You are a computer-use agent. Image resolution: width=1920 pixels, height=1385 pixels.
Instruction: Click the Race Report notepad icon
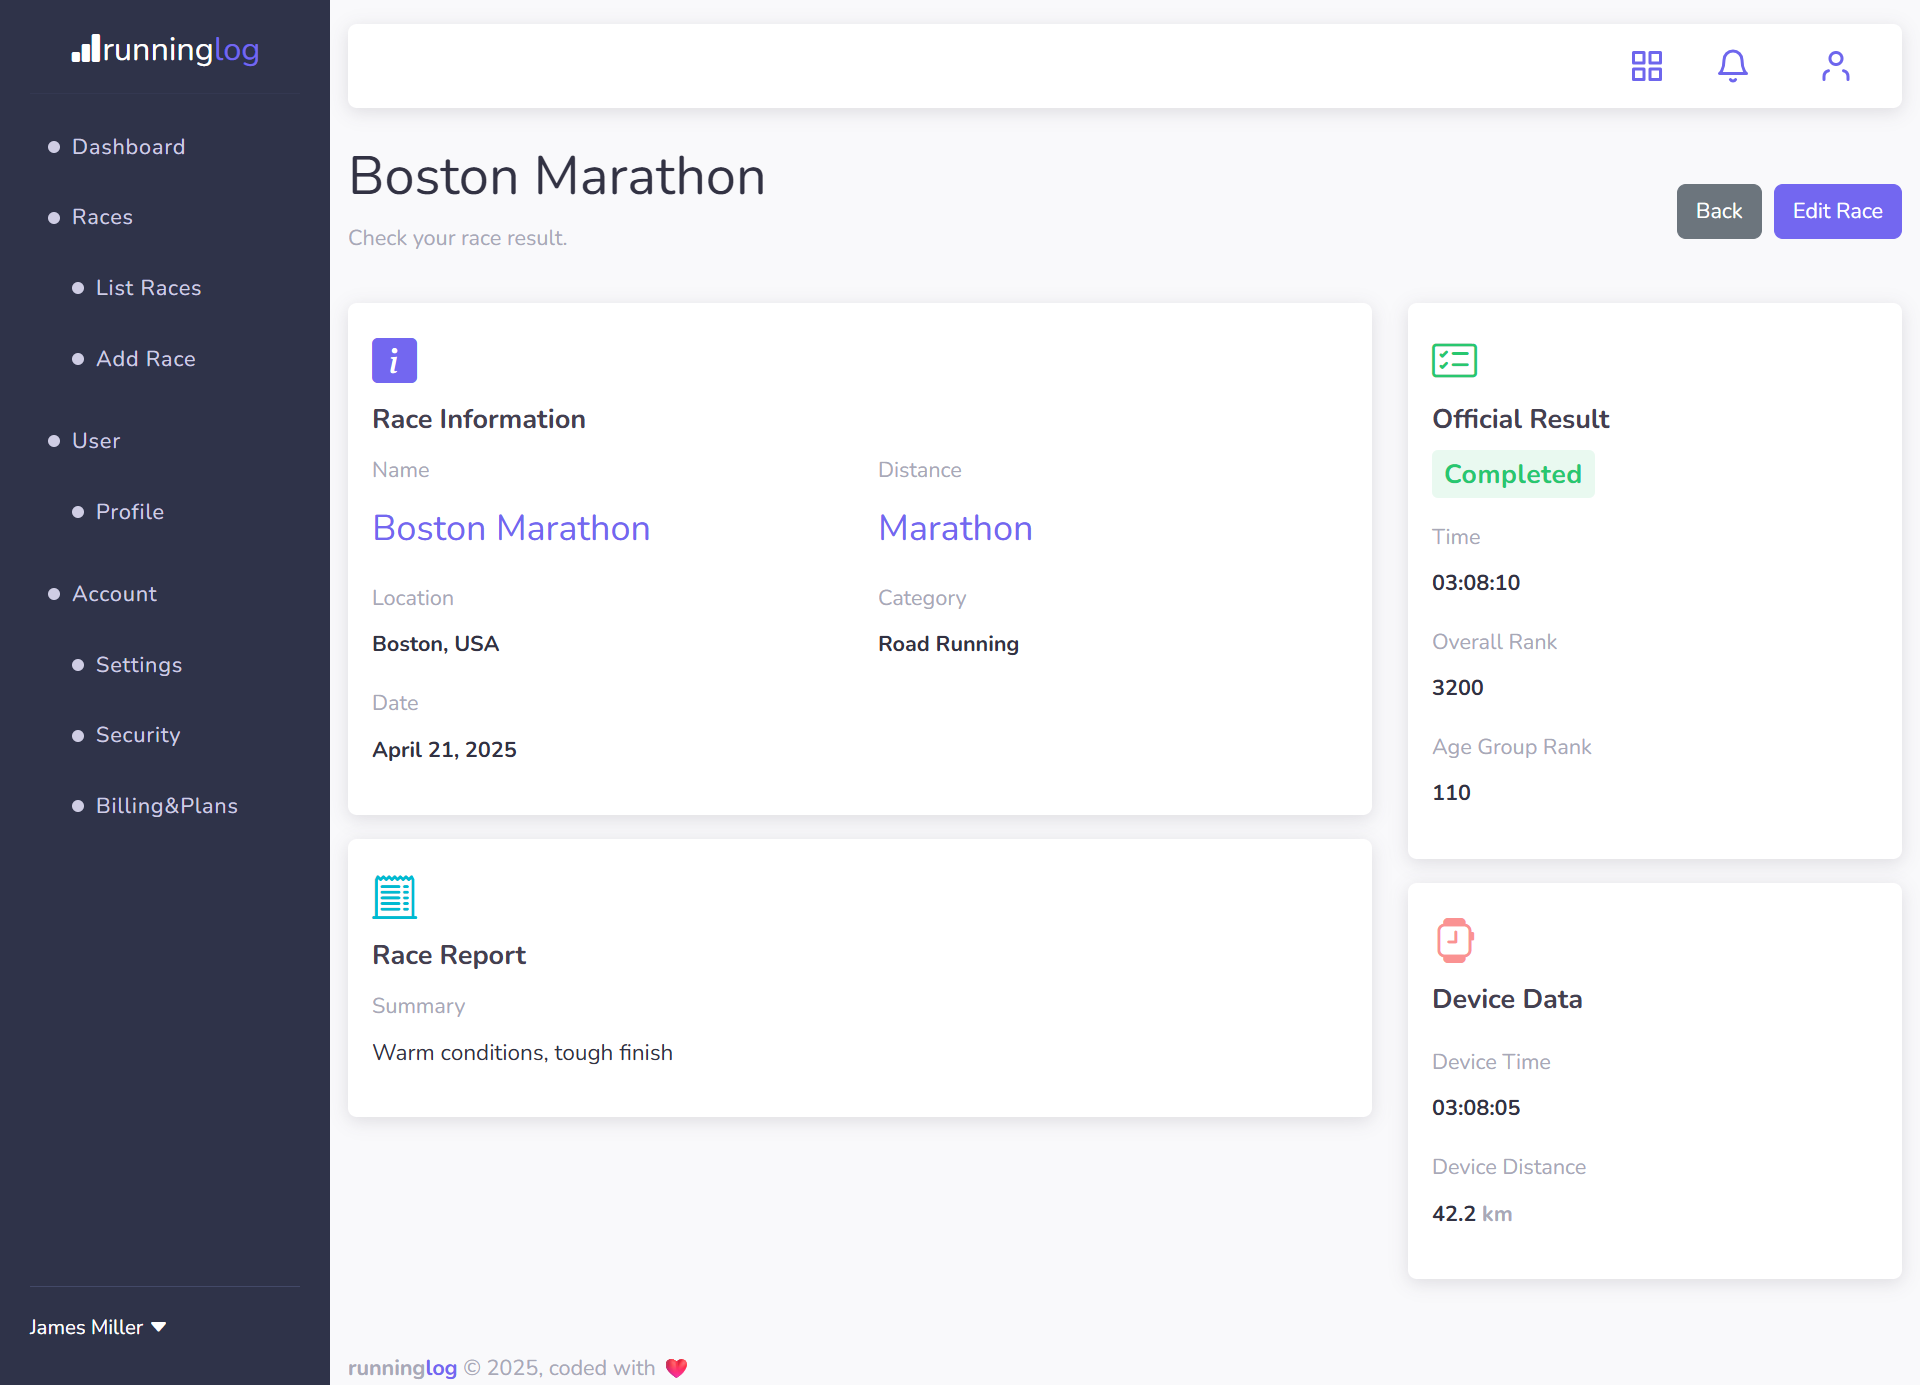(394, 896)
